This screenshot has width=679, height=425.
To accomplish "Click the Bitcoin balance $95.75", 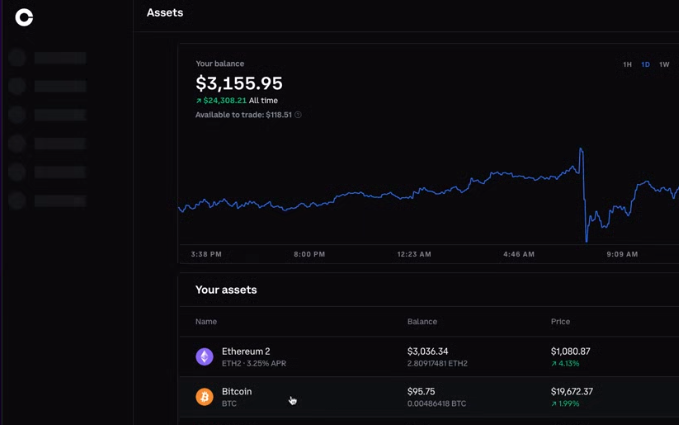I will tap(421, 392).
